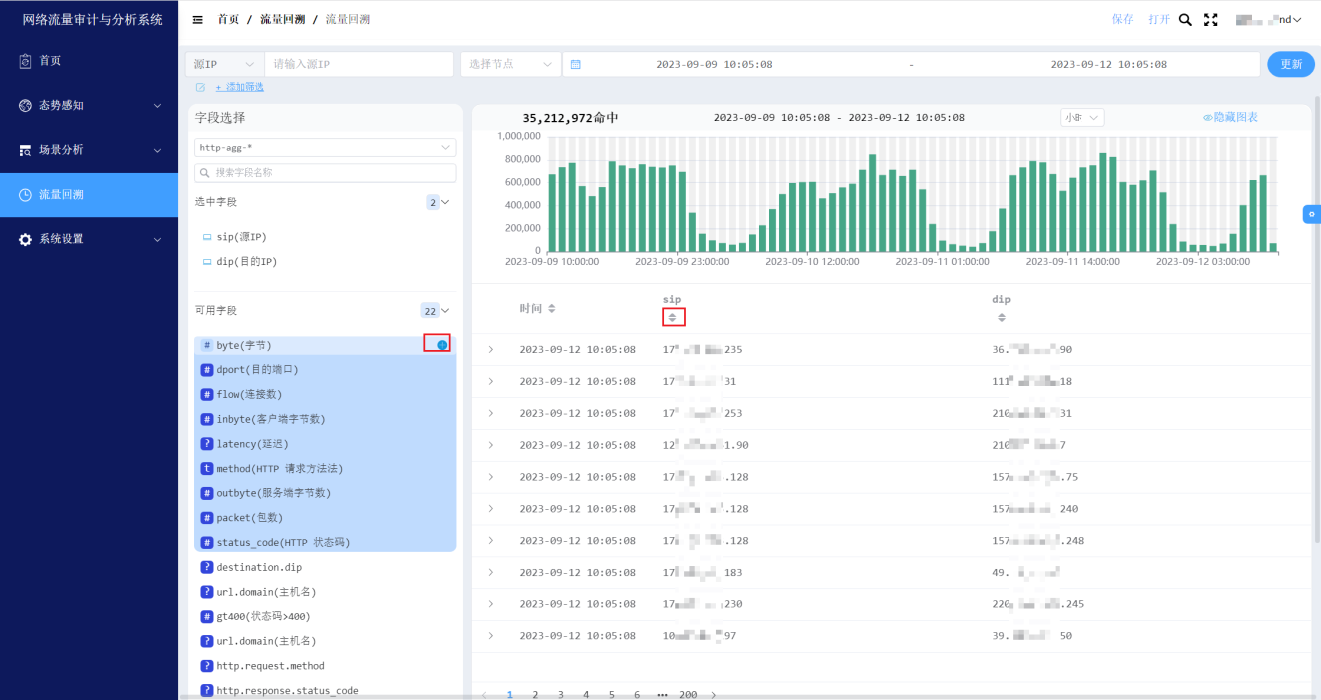Open the calendar icon in date range
The width and height of the screenshot is (1321, 700).
click(575, 64)
